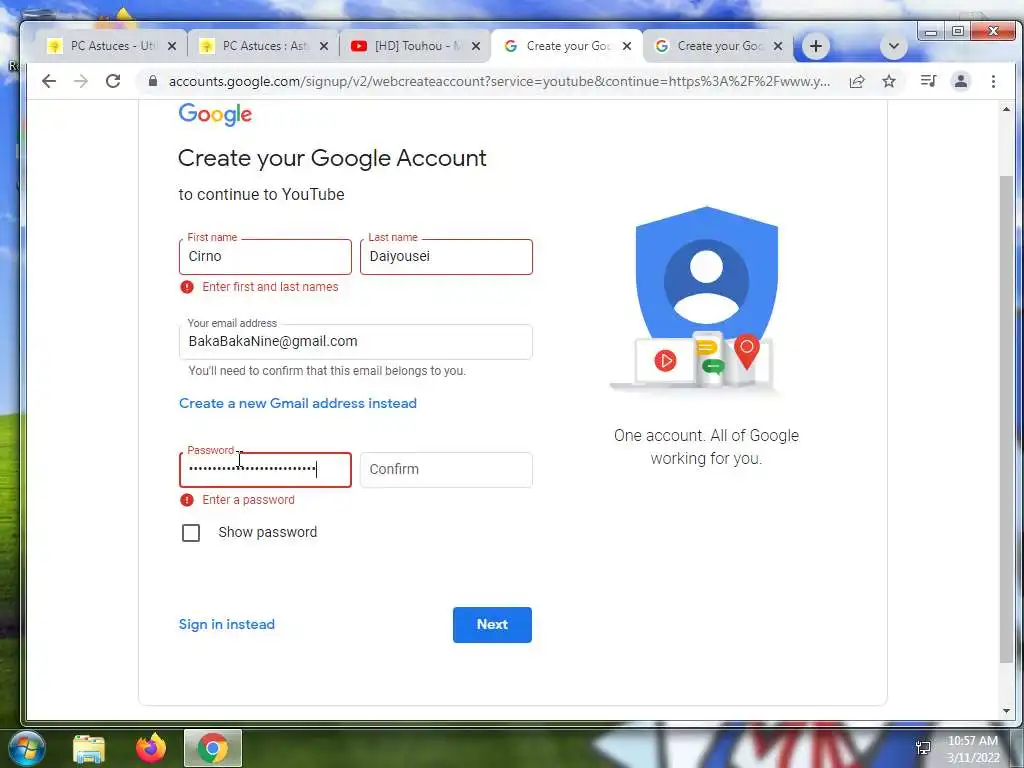Click Create a new Gmail address instead

coord(298,404)
